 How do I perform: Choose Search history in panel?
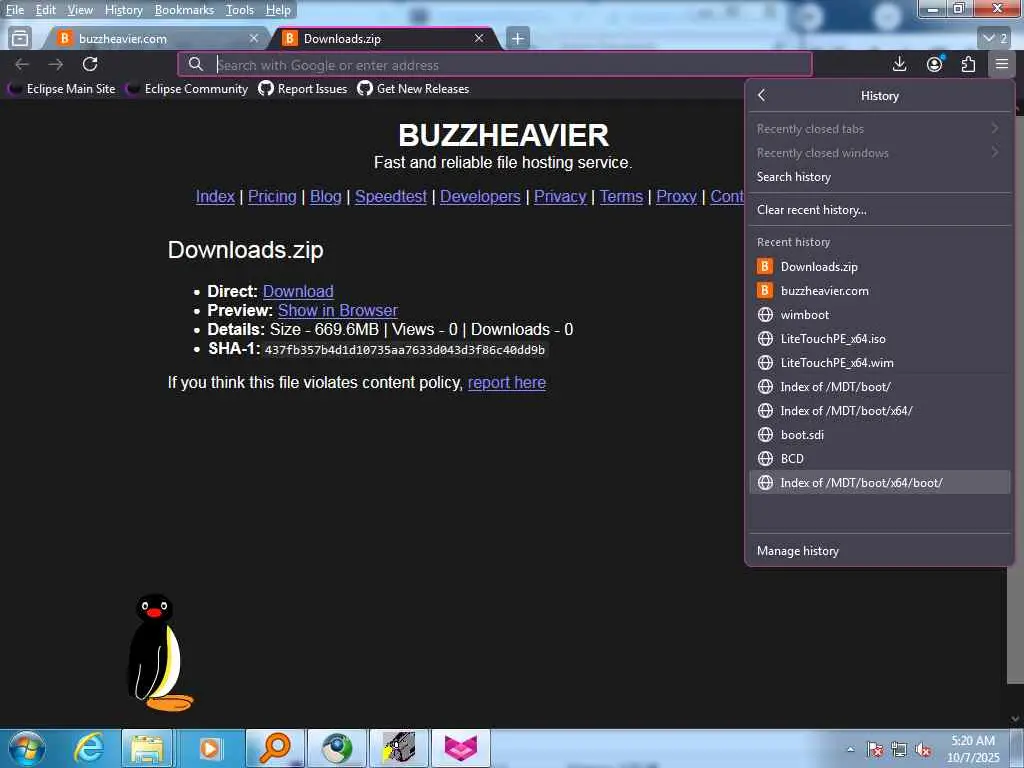pyautogui.click(x=879, y=177)
